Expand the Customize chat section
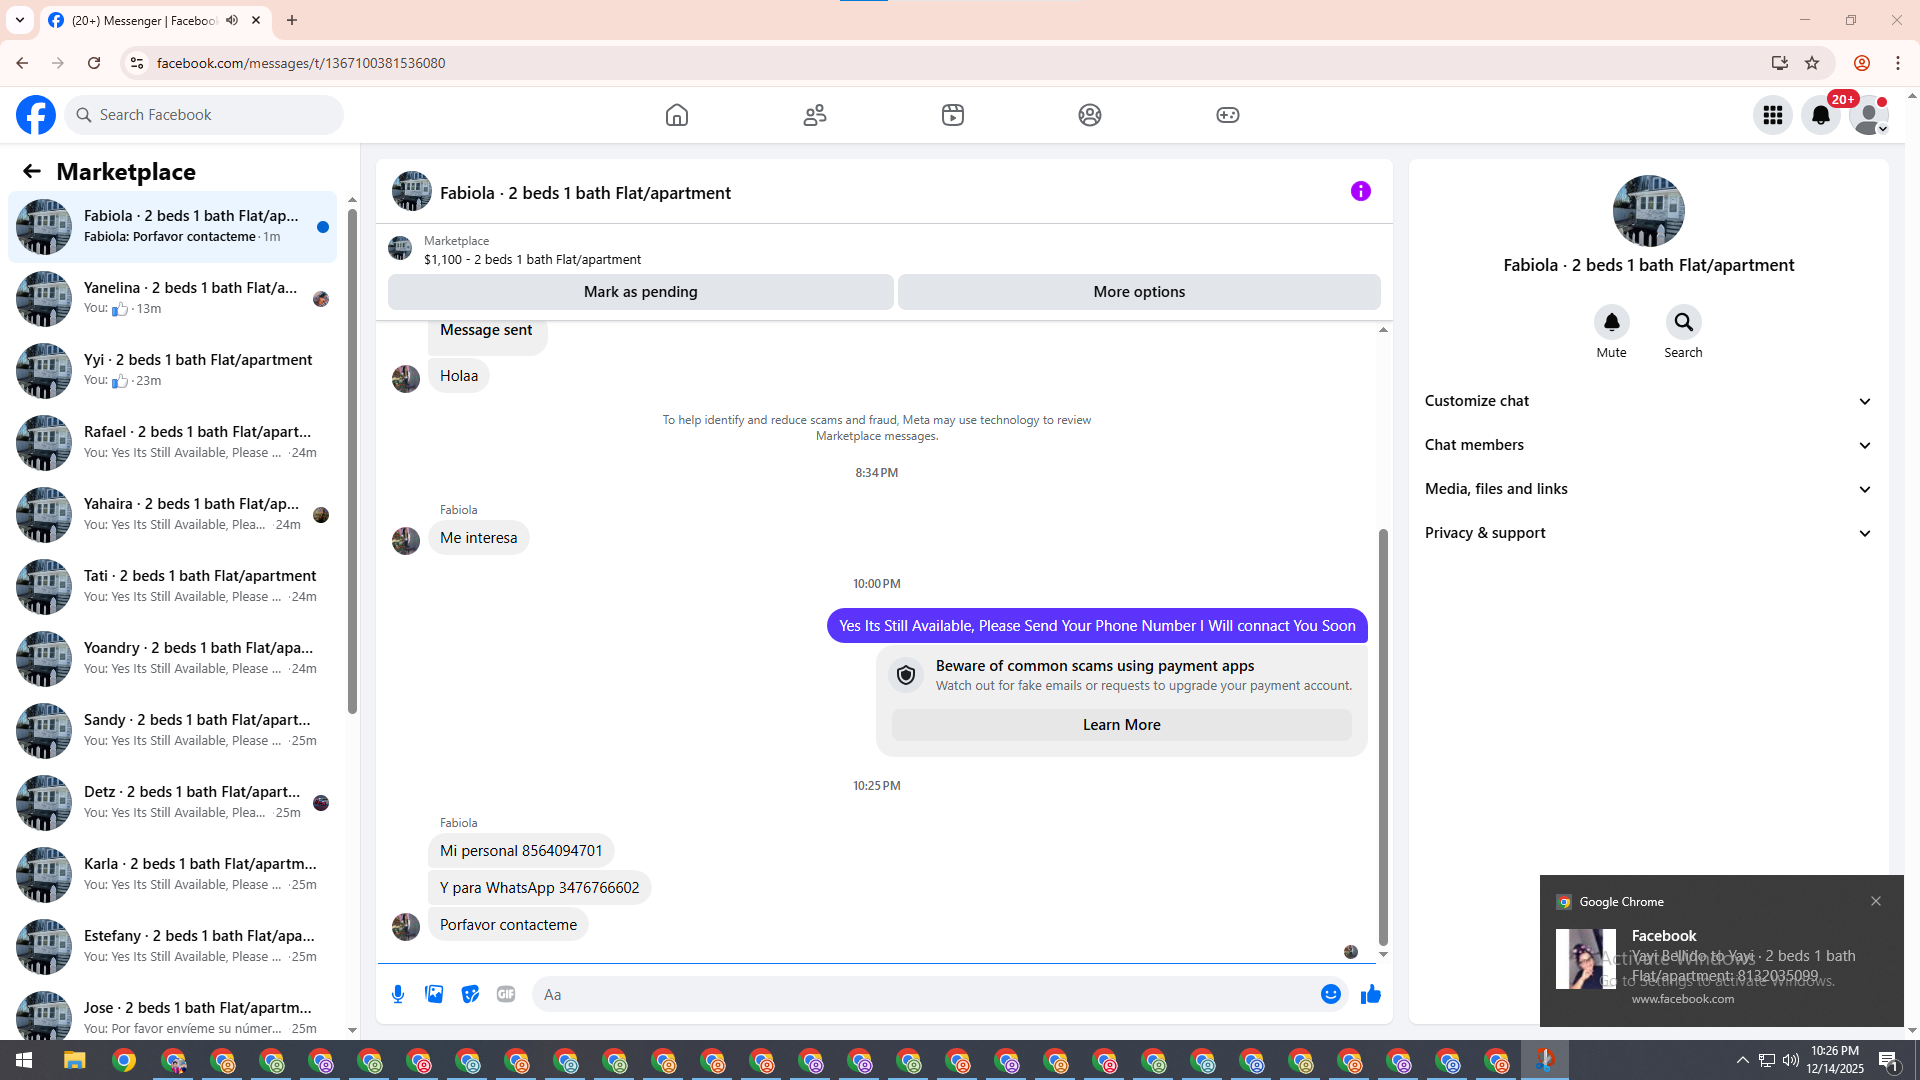Screen dimensions: 1920x1080 pyautogui.click(x=1648, y=401)
